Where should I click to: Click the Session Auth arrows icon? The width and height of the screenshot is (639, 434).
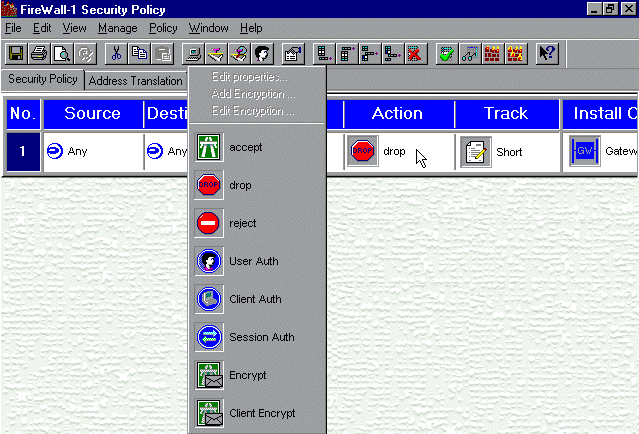pyautogui.click(x=209, y=337)
